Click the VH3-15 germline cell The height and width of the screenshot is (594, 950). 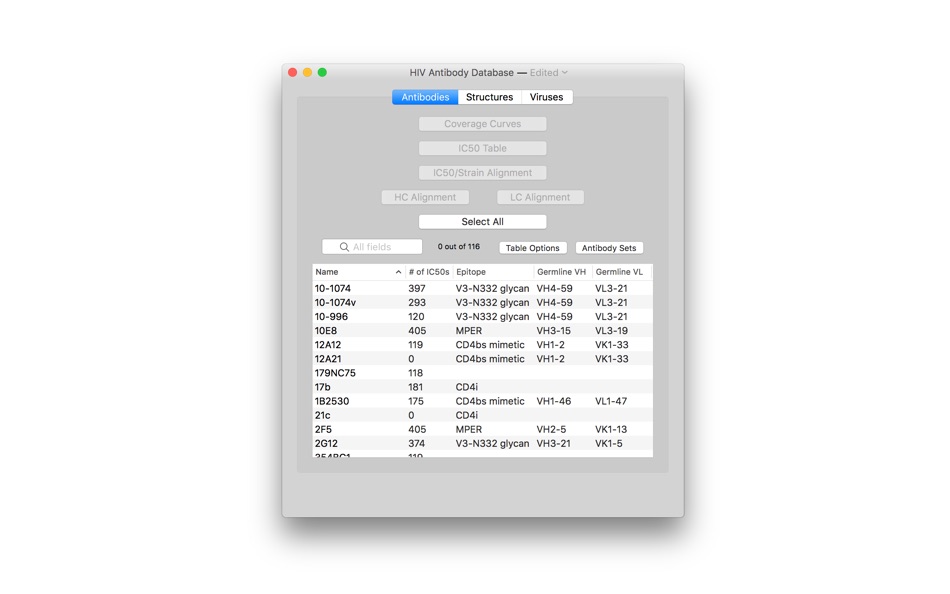pyautogui.click(x=554, y=331)
